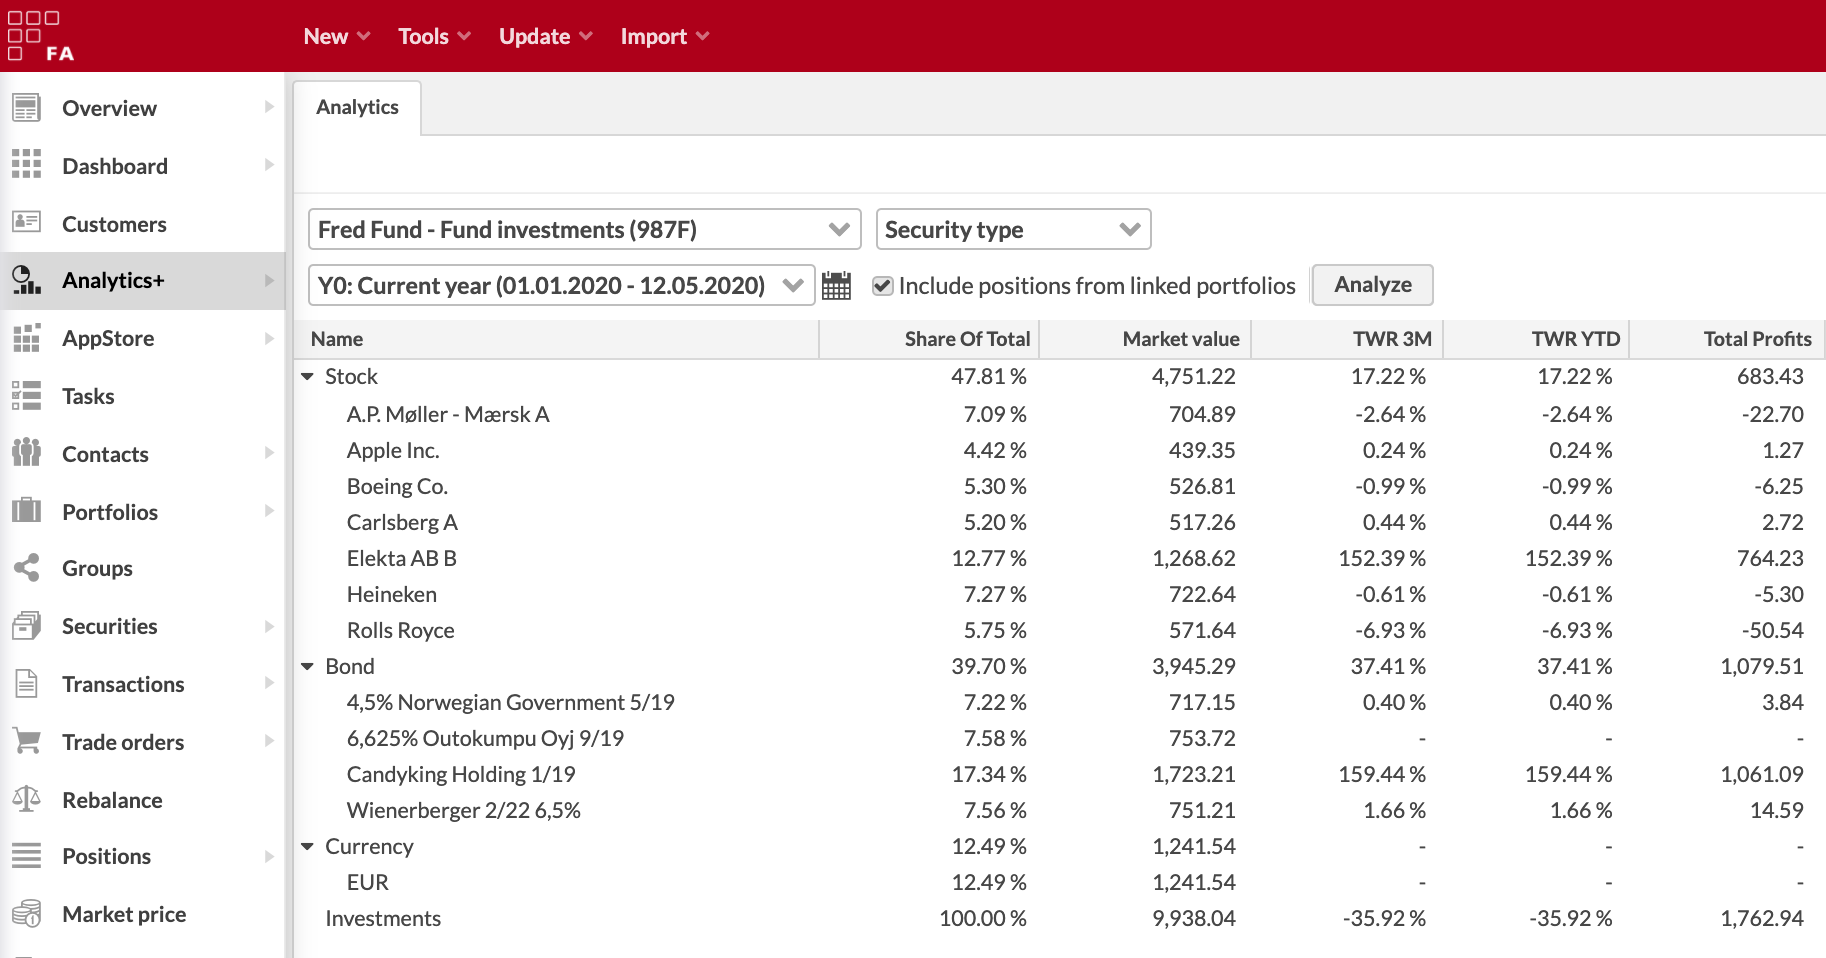Toggle Include positions from linked portfolios
The image size is (1826, 958).
pos(883,286)
